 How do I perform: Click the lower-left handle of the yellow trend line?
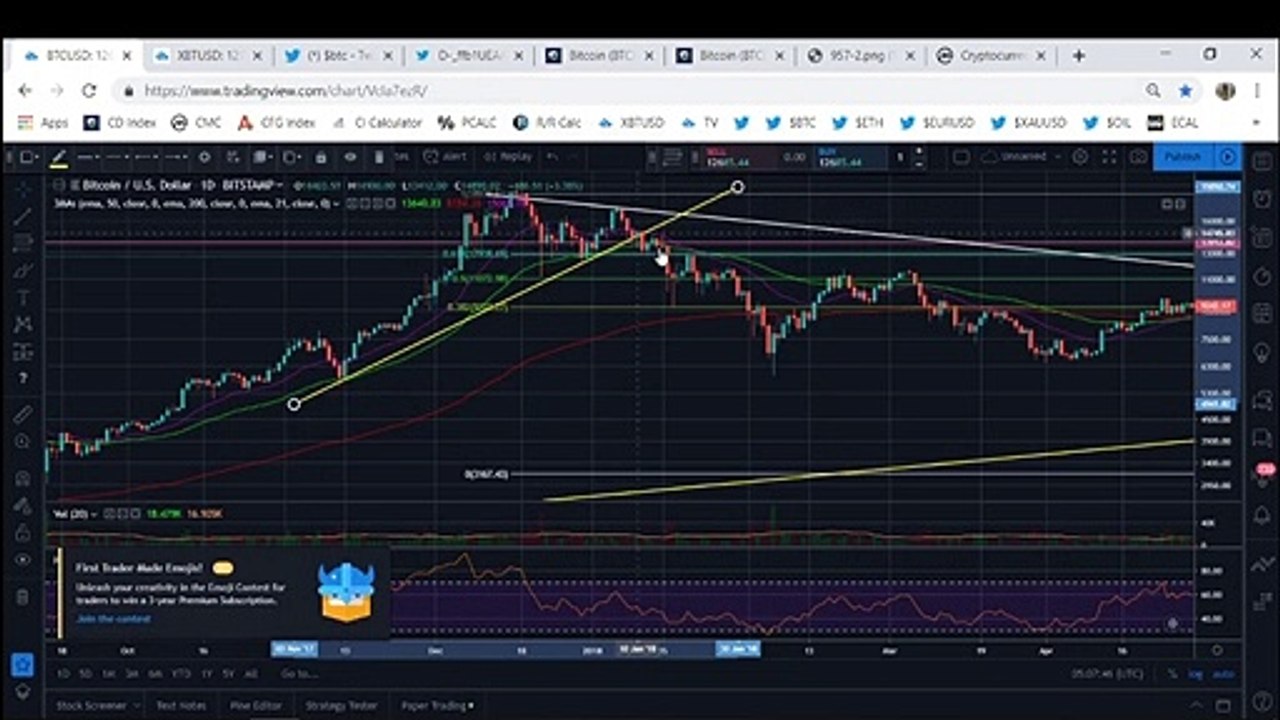[x=294, y=404]
